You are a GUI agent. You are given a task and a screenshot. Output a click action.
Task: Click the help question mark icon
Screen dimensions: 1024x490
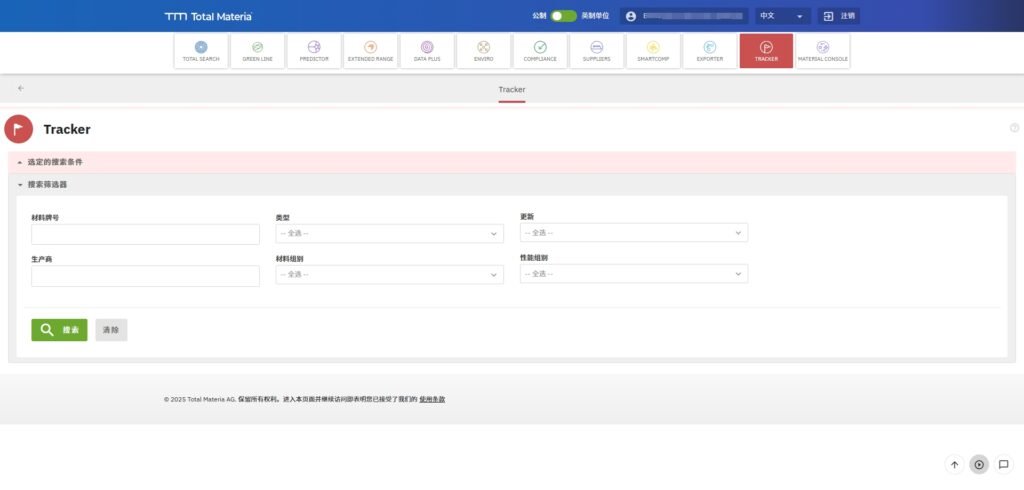click(x=1014, y=128)
